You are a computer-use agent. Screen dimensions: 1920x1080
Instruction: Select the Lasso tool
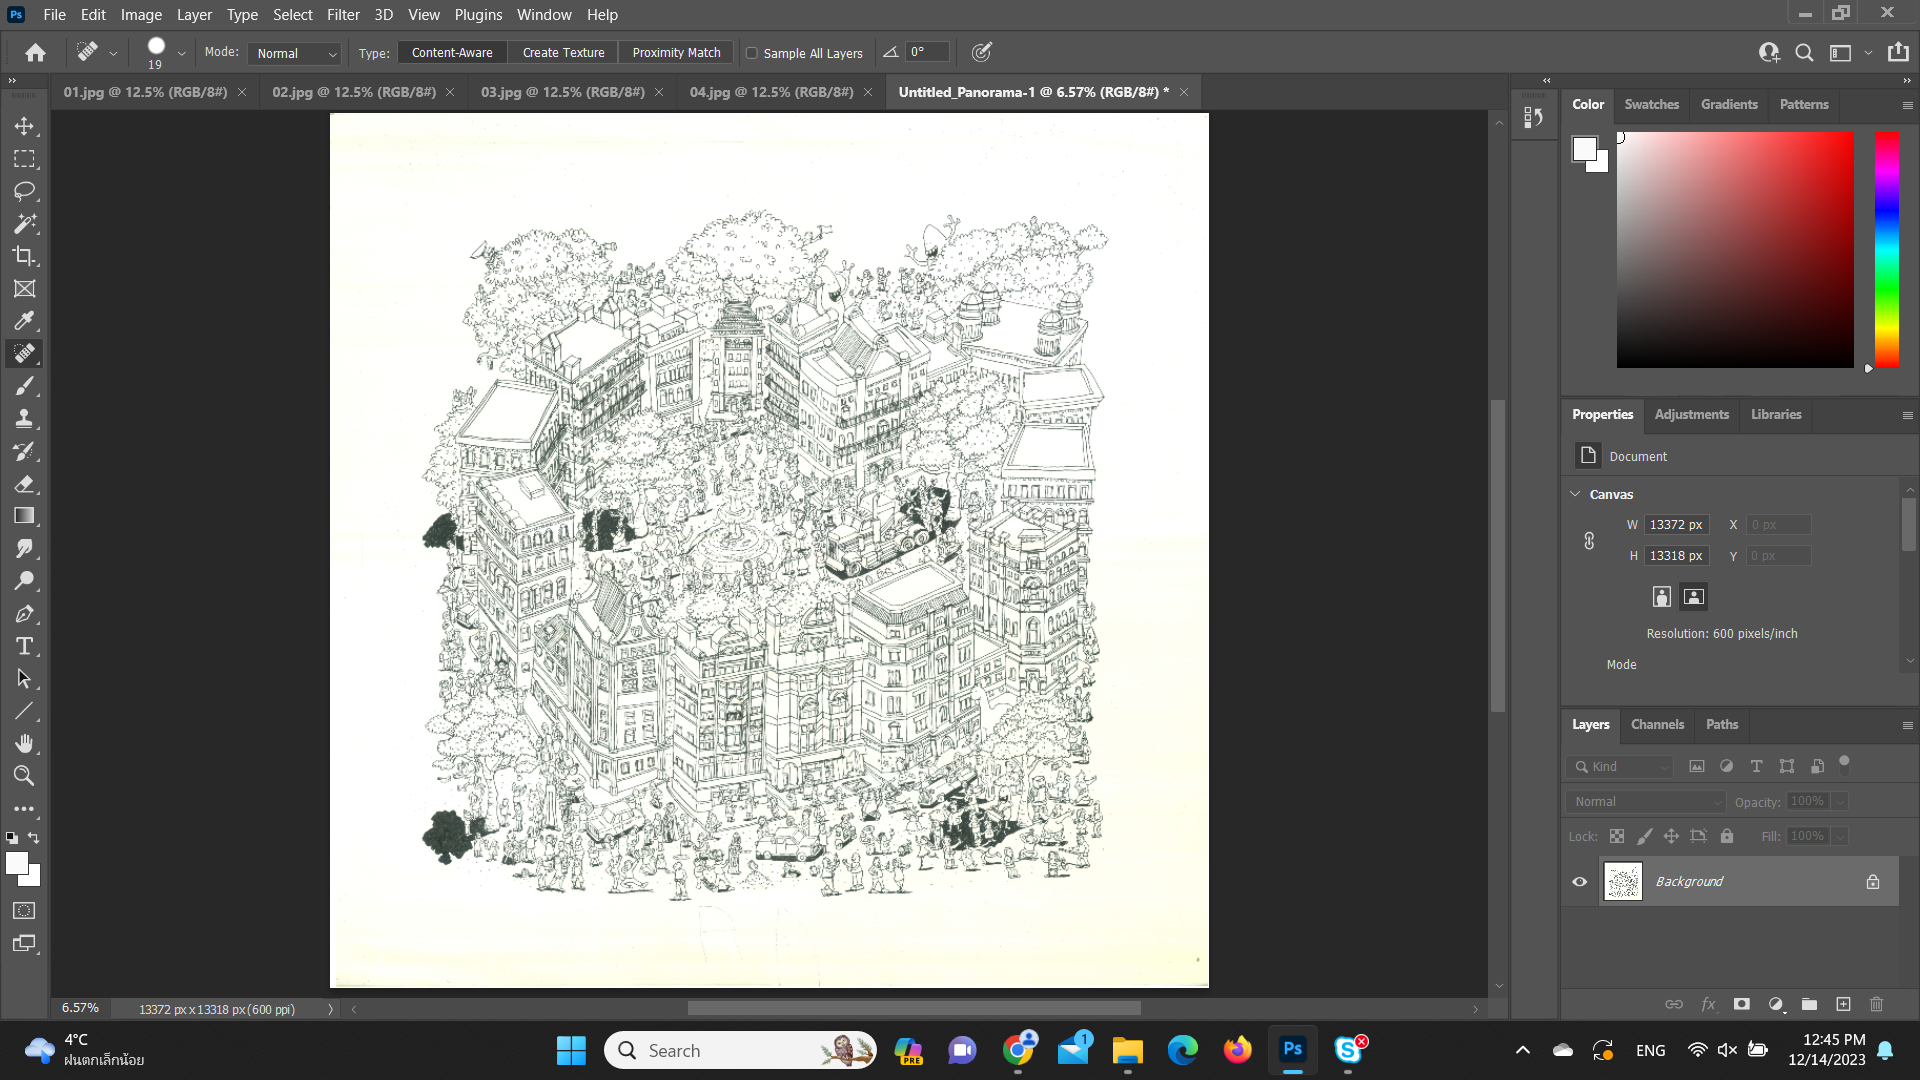click(24, 191)
